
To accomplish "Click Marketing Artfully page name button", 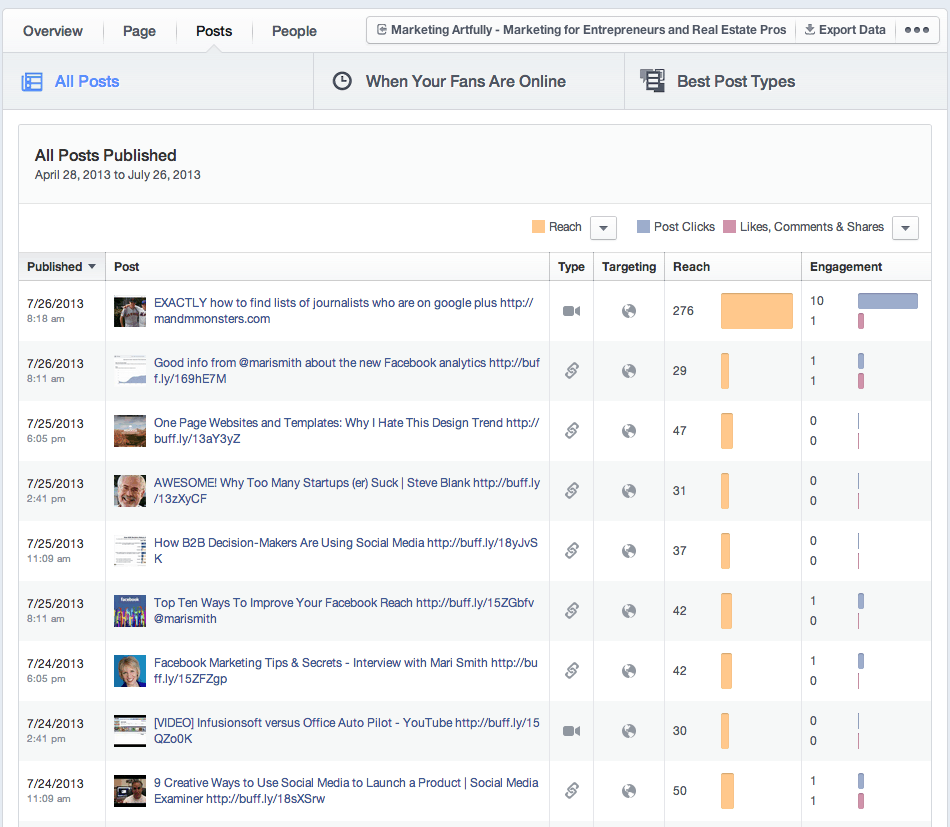I will tap(581, 30).
